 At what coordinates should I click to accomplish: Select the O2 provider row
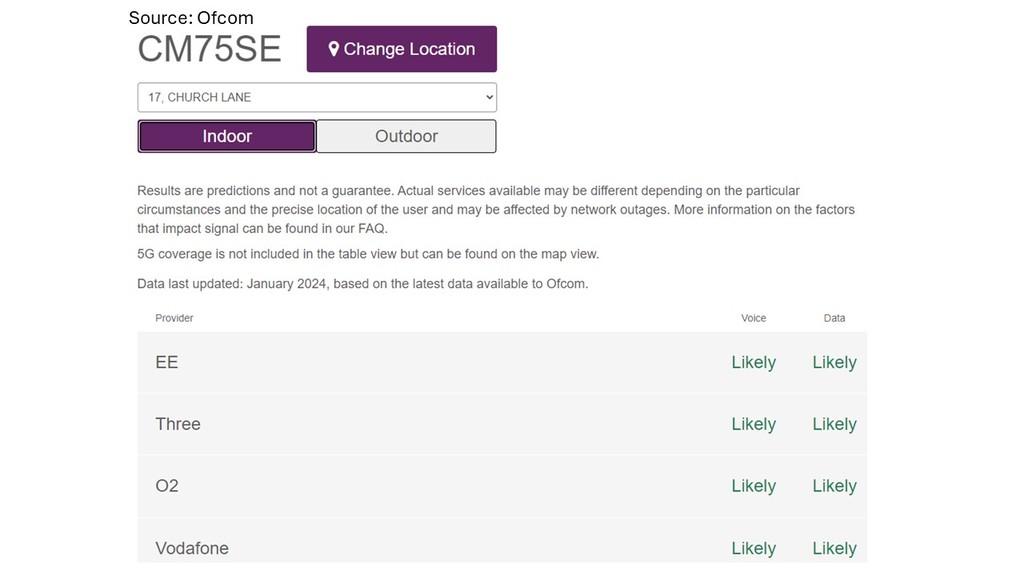coord(502,486)
